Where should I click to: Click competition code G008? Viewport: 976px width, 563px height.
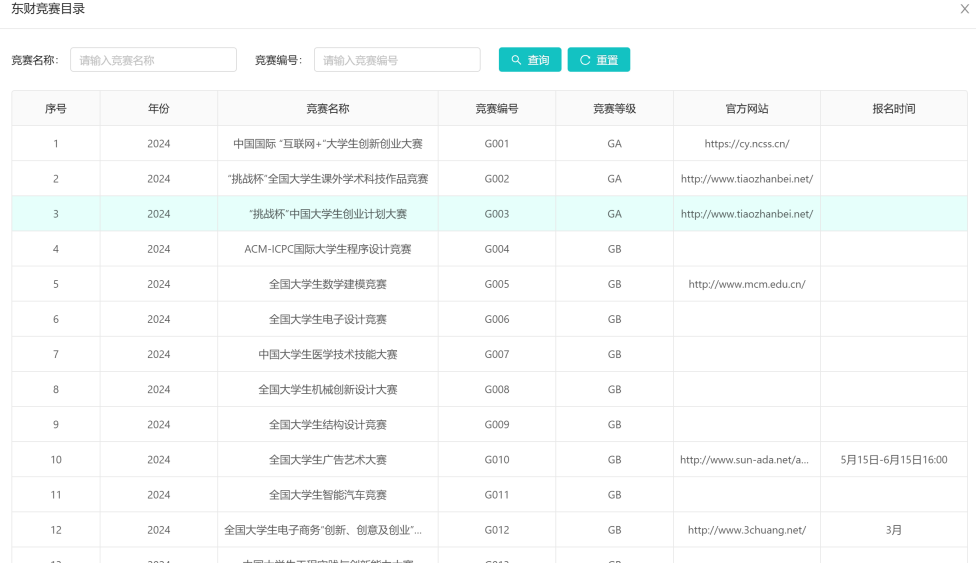(x=497, y=389)
